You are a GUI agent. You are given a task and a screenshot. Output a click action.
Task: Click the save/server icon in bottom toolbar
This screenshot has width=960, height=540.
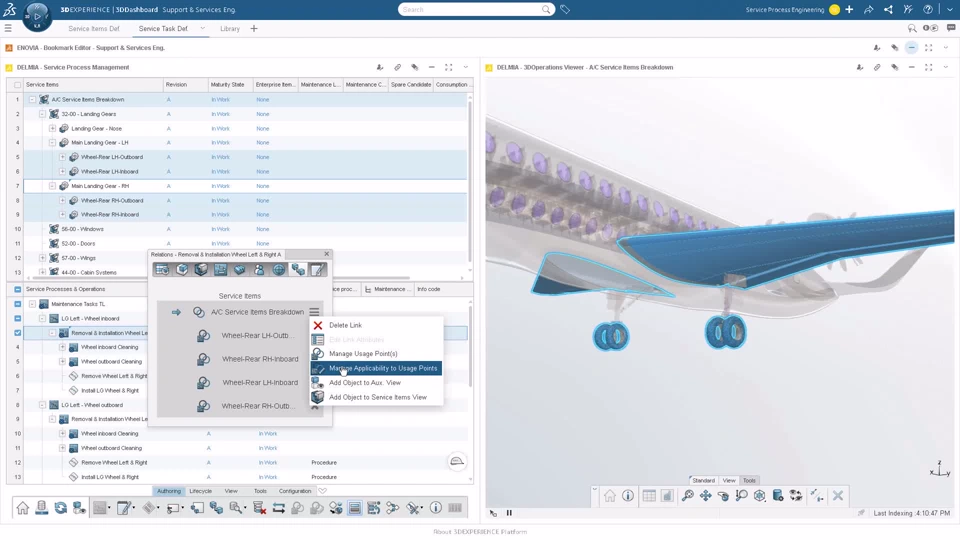pyautogui.click(x=42, y=508)
